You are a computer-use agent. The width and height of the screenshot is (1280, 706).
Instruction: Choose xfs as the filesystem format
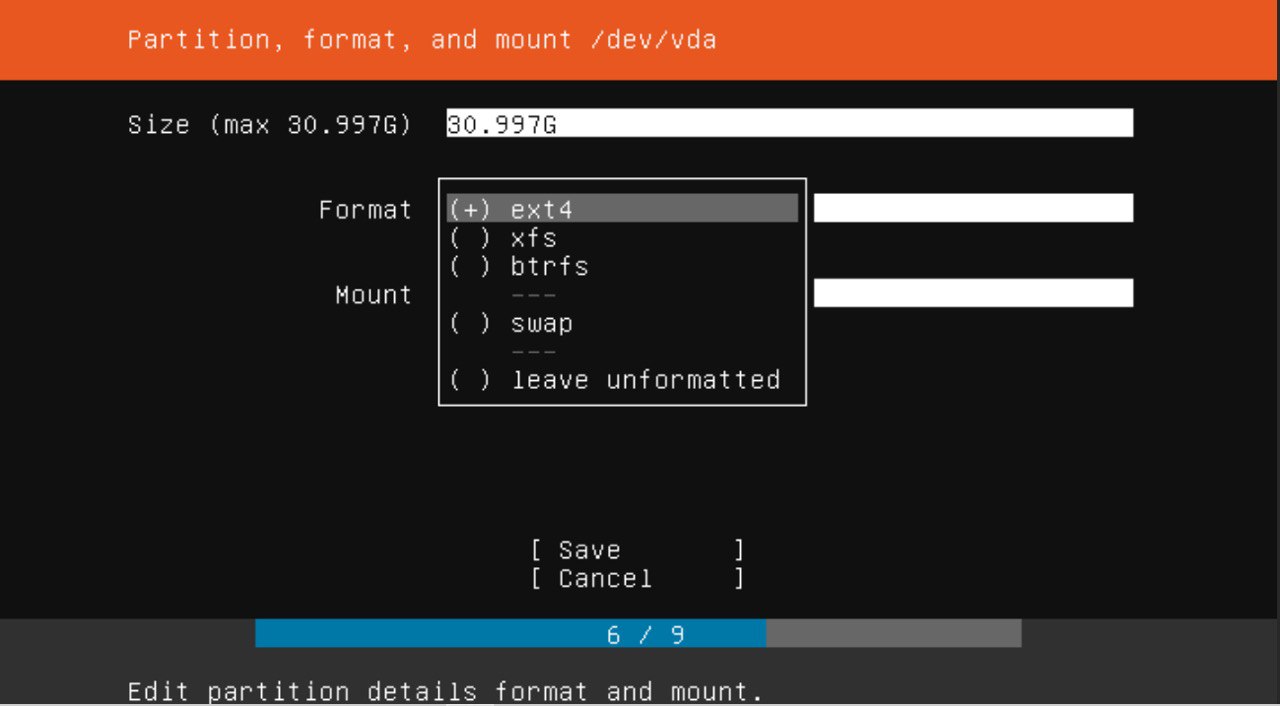tap(622, 238)
